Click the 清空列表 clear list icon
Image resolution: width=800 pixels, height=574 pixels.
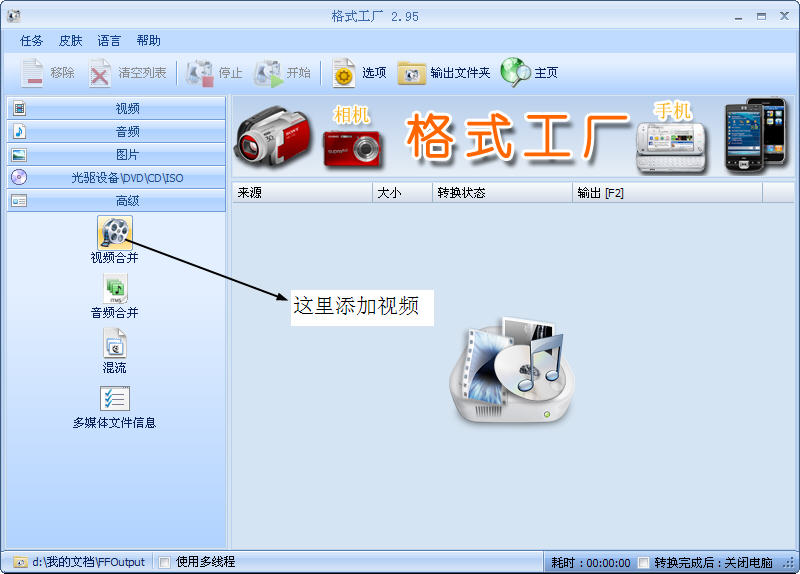click(99, 73)
